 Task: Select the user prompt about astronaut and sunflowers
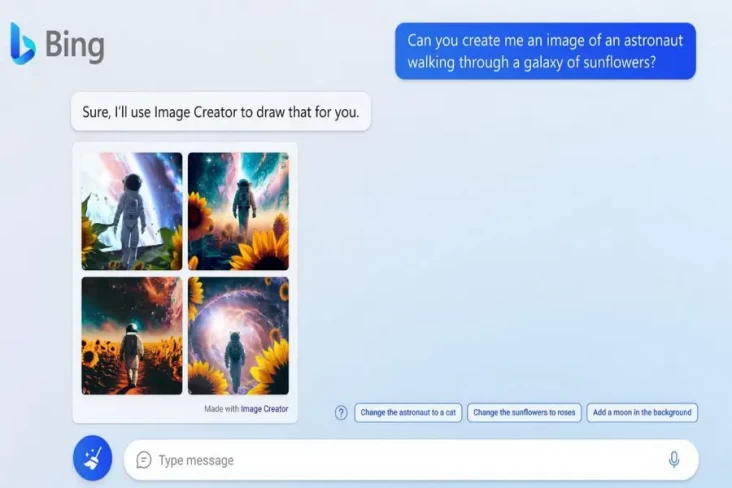point(545,51)
